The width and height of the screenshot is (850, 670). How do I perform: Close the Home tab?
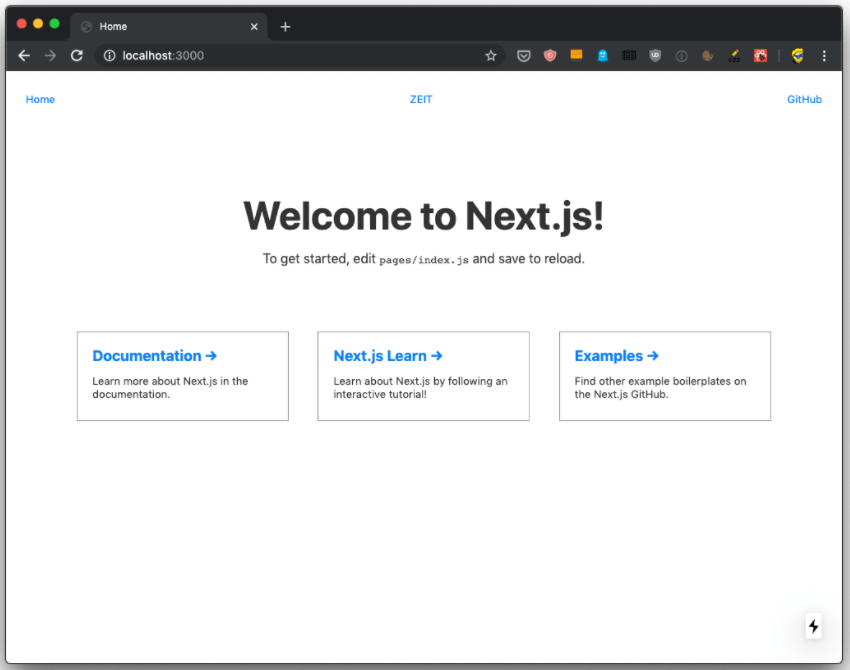click(x=254, y=27)
